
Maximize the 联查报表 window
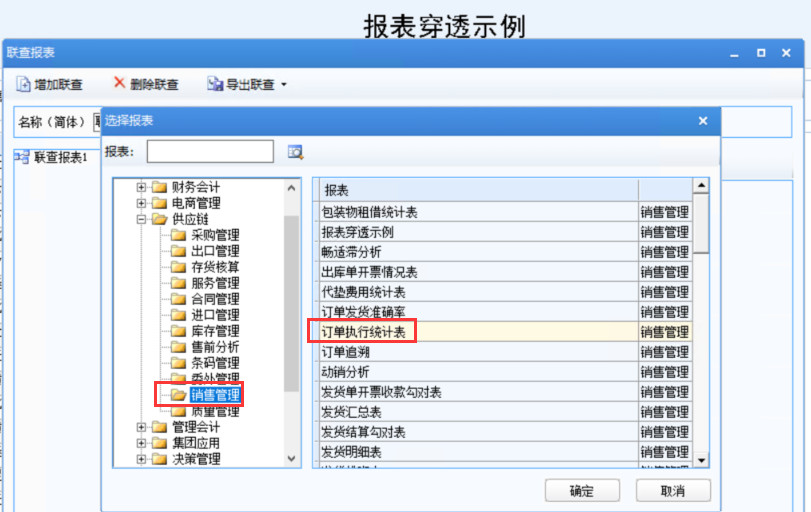pos(761,53)
